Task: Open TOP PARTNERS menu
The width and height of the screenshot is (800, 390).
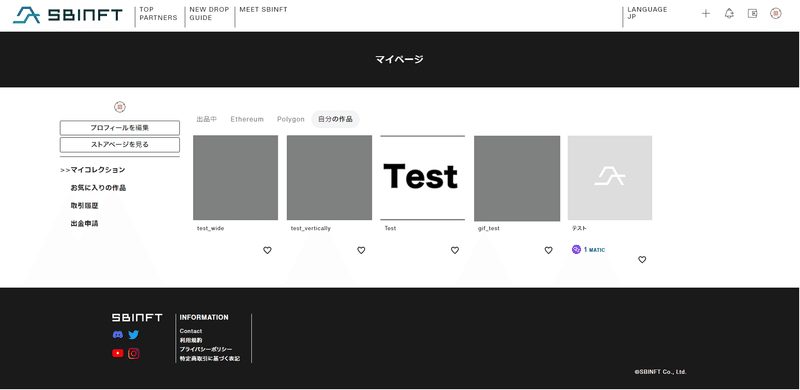Action: coord(158,14)
